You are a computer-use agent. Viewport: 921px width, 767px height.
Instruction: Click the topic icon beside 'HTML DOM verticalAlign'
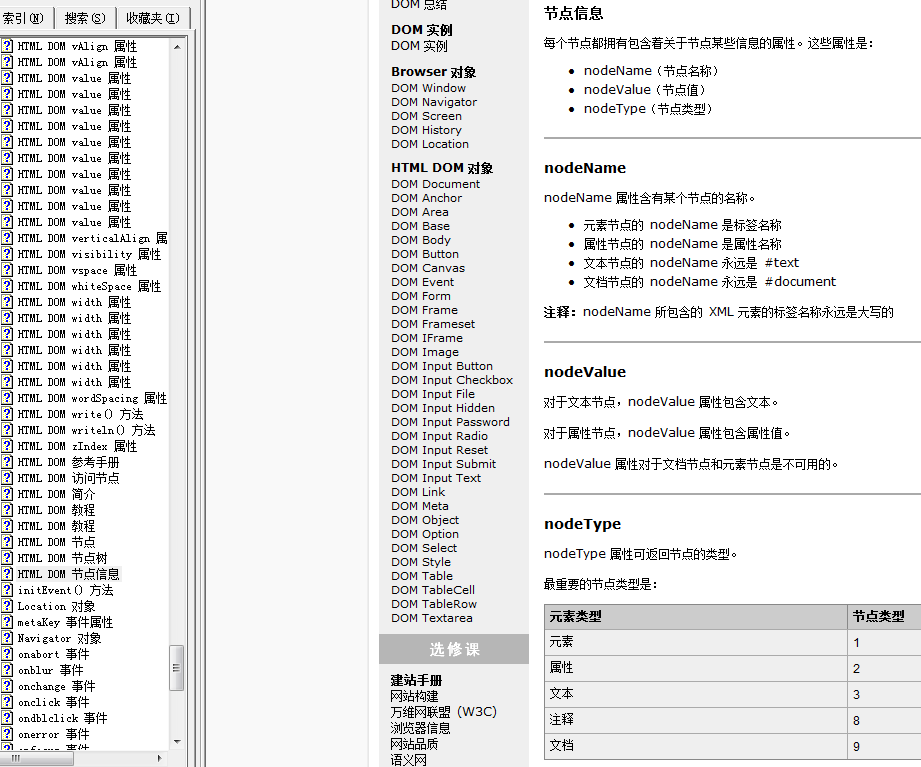pos(7,238)
